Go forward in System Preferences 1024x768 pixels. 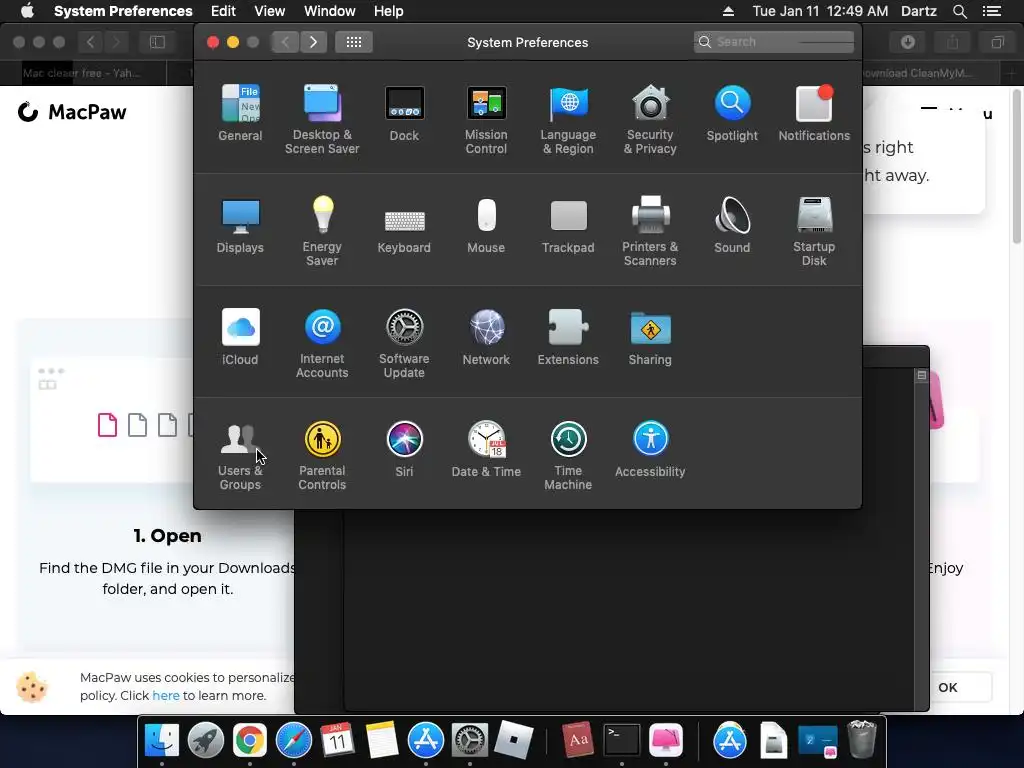[x=313, y=42]
